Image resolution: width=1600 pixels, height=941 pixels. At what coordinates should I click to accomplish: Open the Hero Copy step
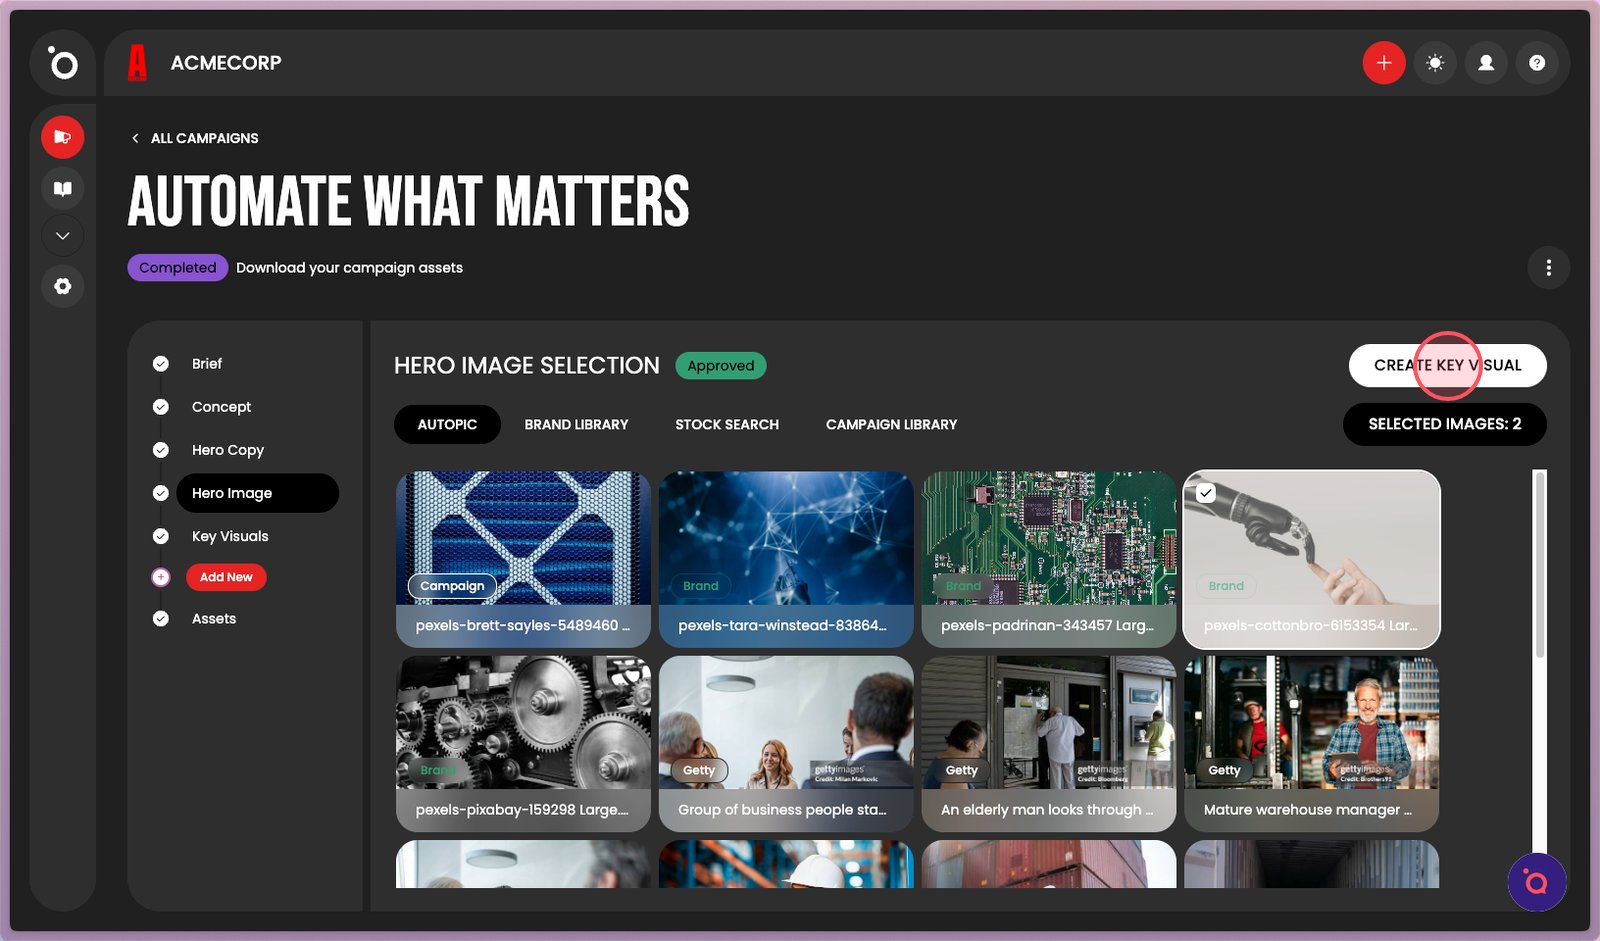228,450
